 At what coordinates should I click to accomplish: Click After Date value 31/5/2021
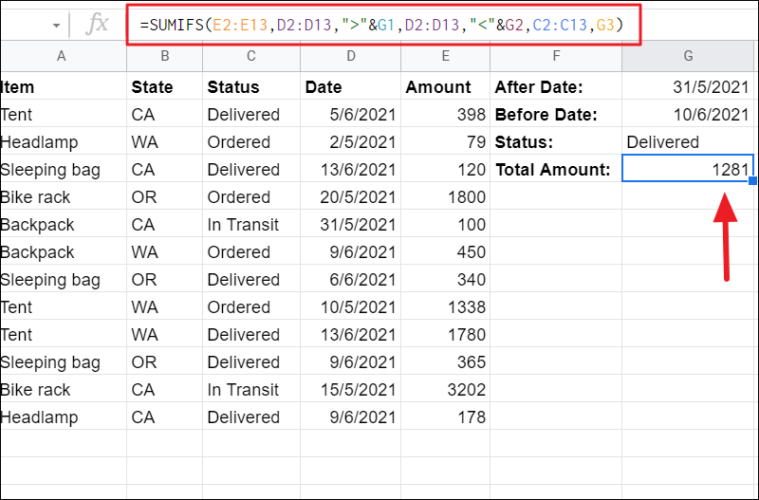click(x=688, y=86)
